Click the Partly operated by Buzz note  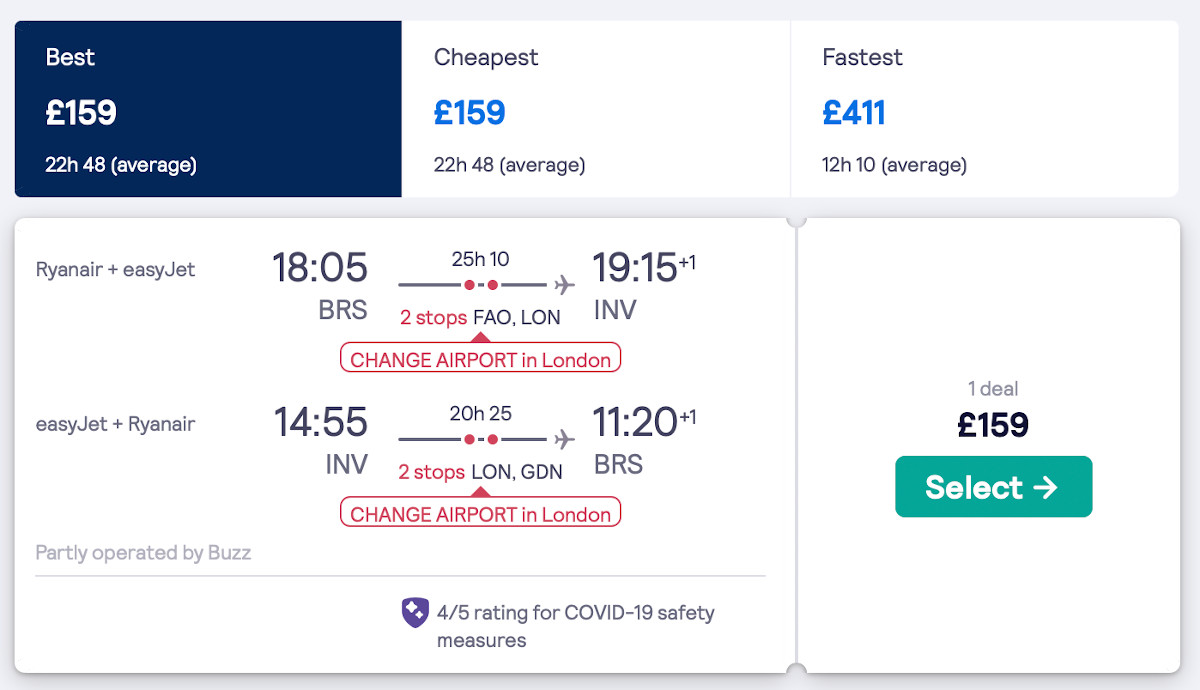[x=143, y=552]
